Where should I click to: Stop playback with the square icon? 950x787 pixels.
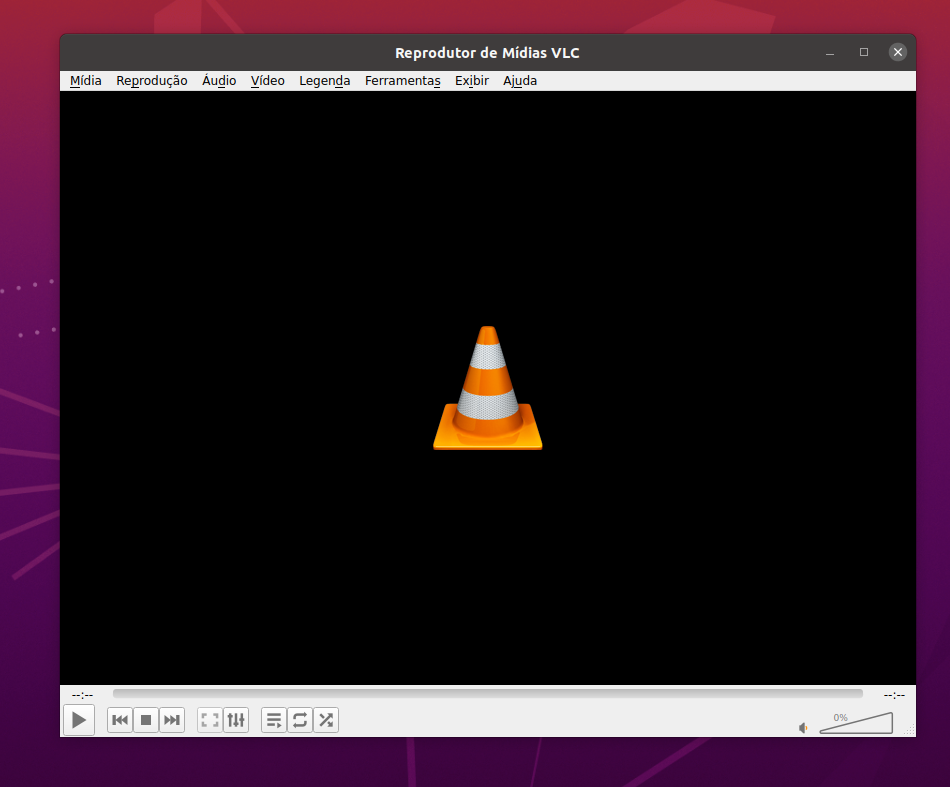coord(146,720)
